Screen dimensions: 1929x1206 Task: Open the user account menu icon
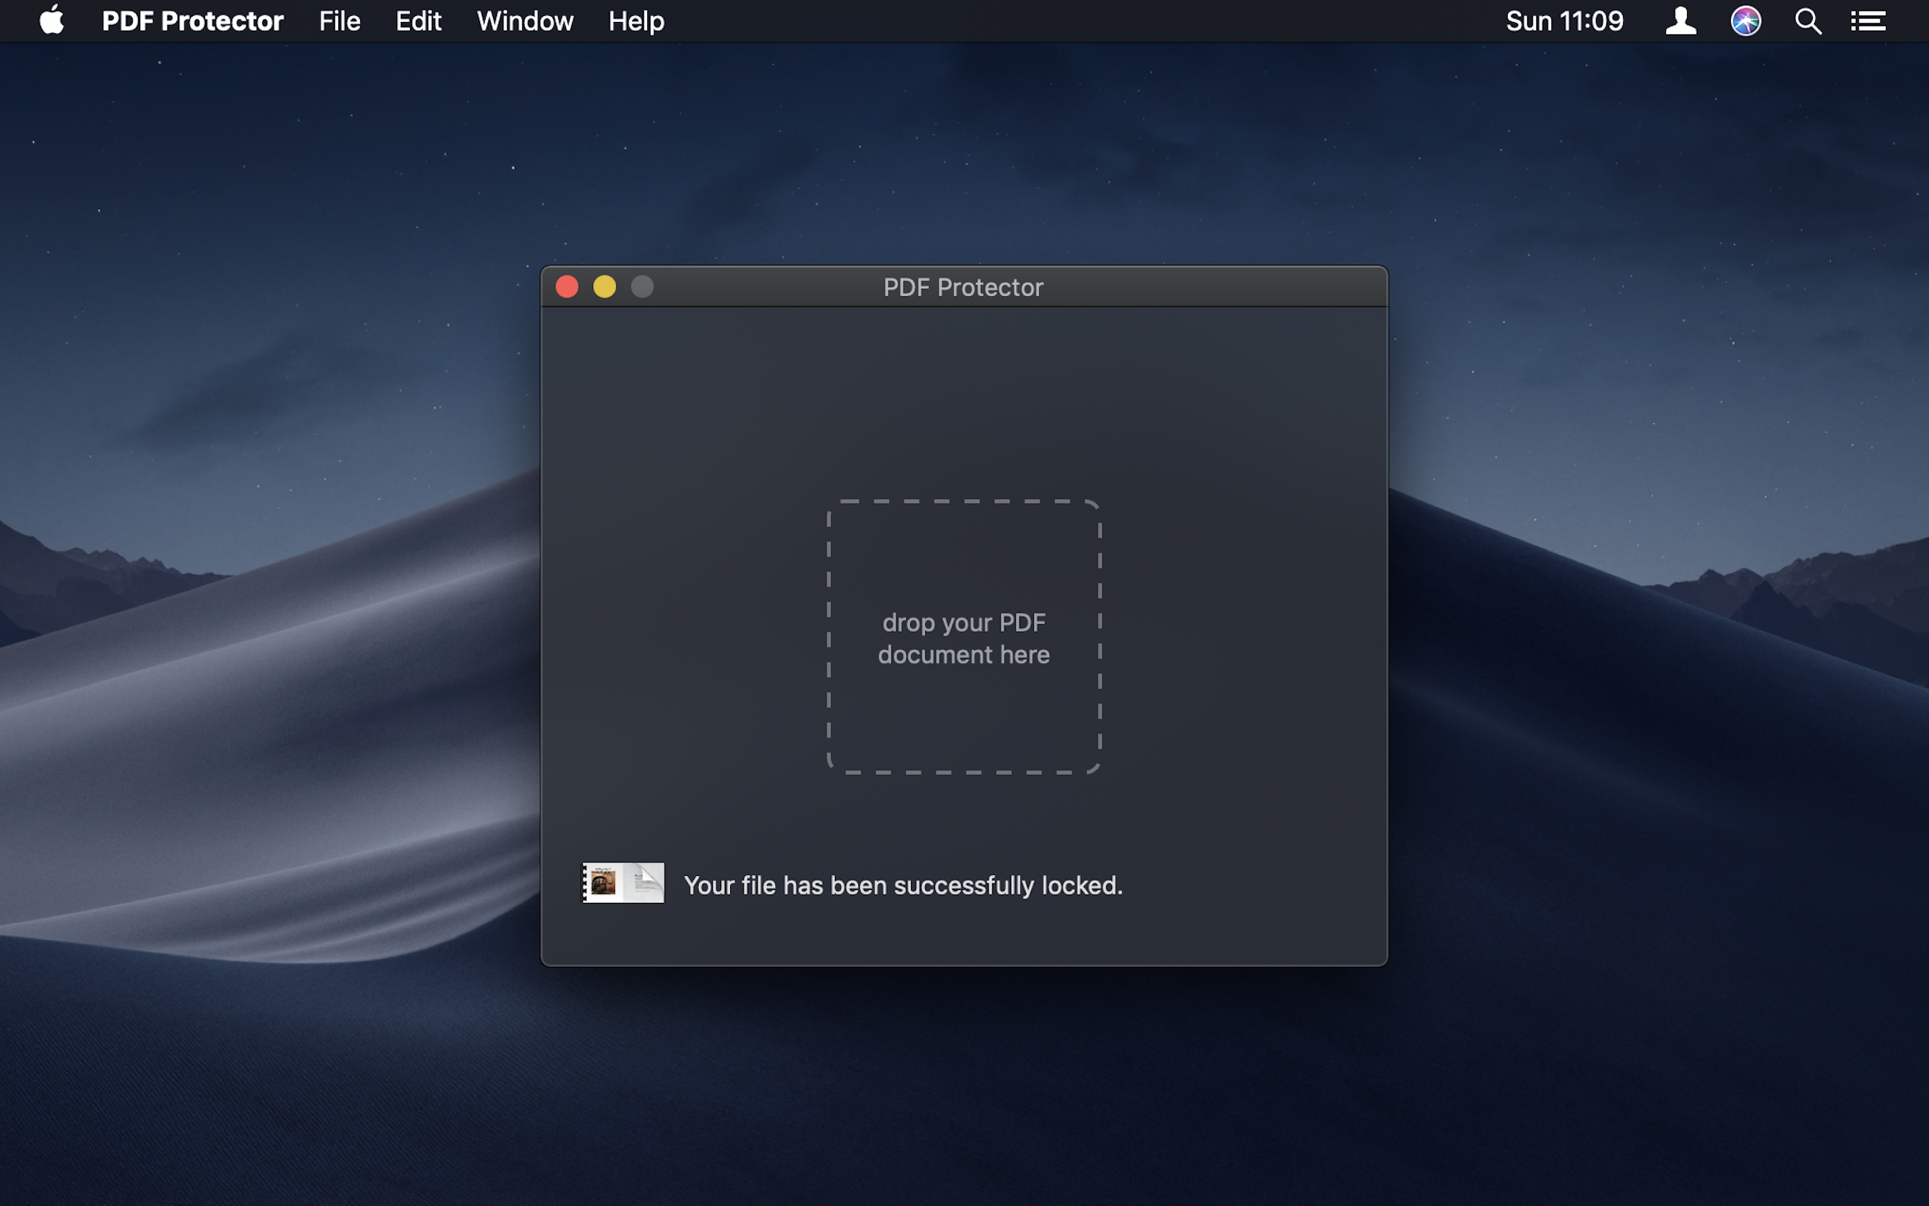click(1680, 21)
